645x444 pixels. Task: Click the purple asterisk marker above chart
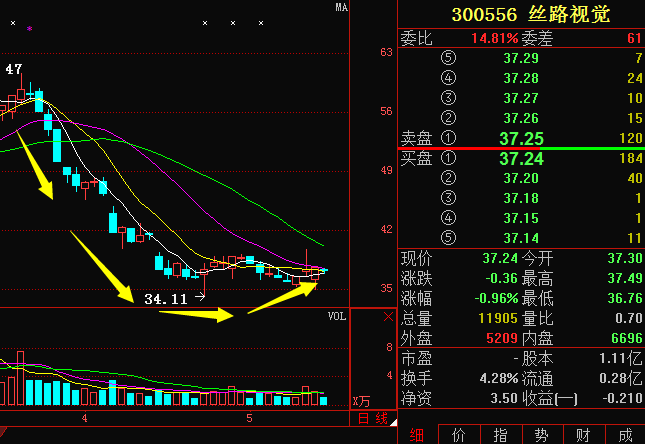click(x=30, y=29)
